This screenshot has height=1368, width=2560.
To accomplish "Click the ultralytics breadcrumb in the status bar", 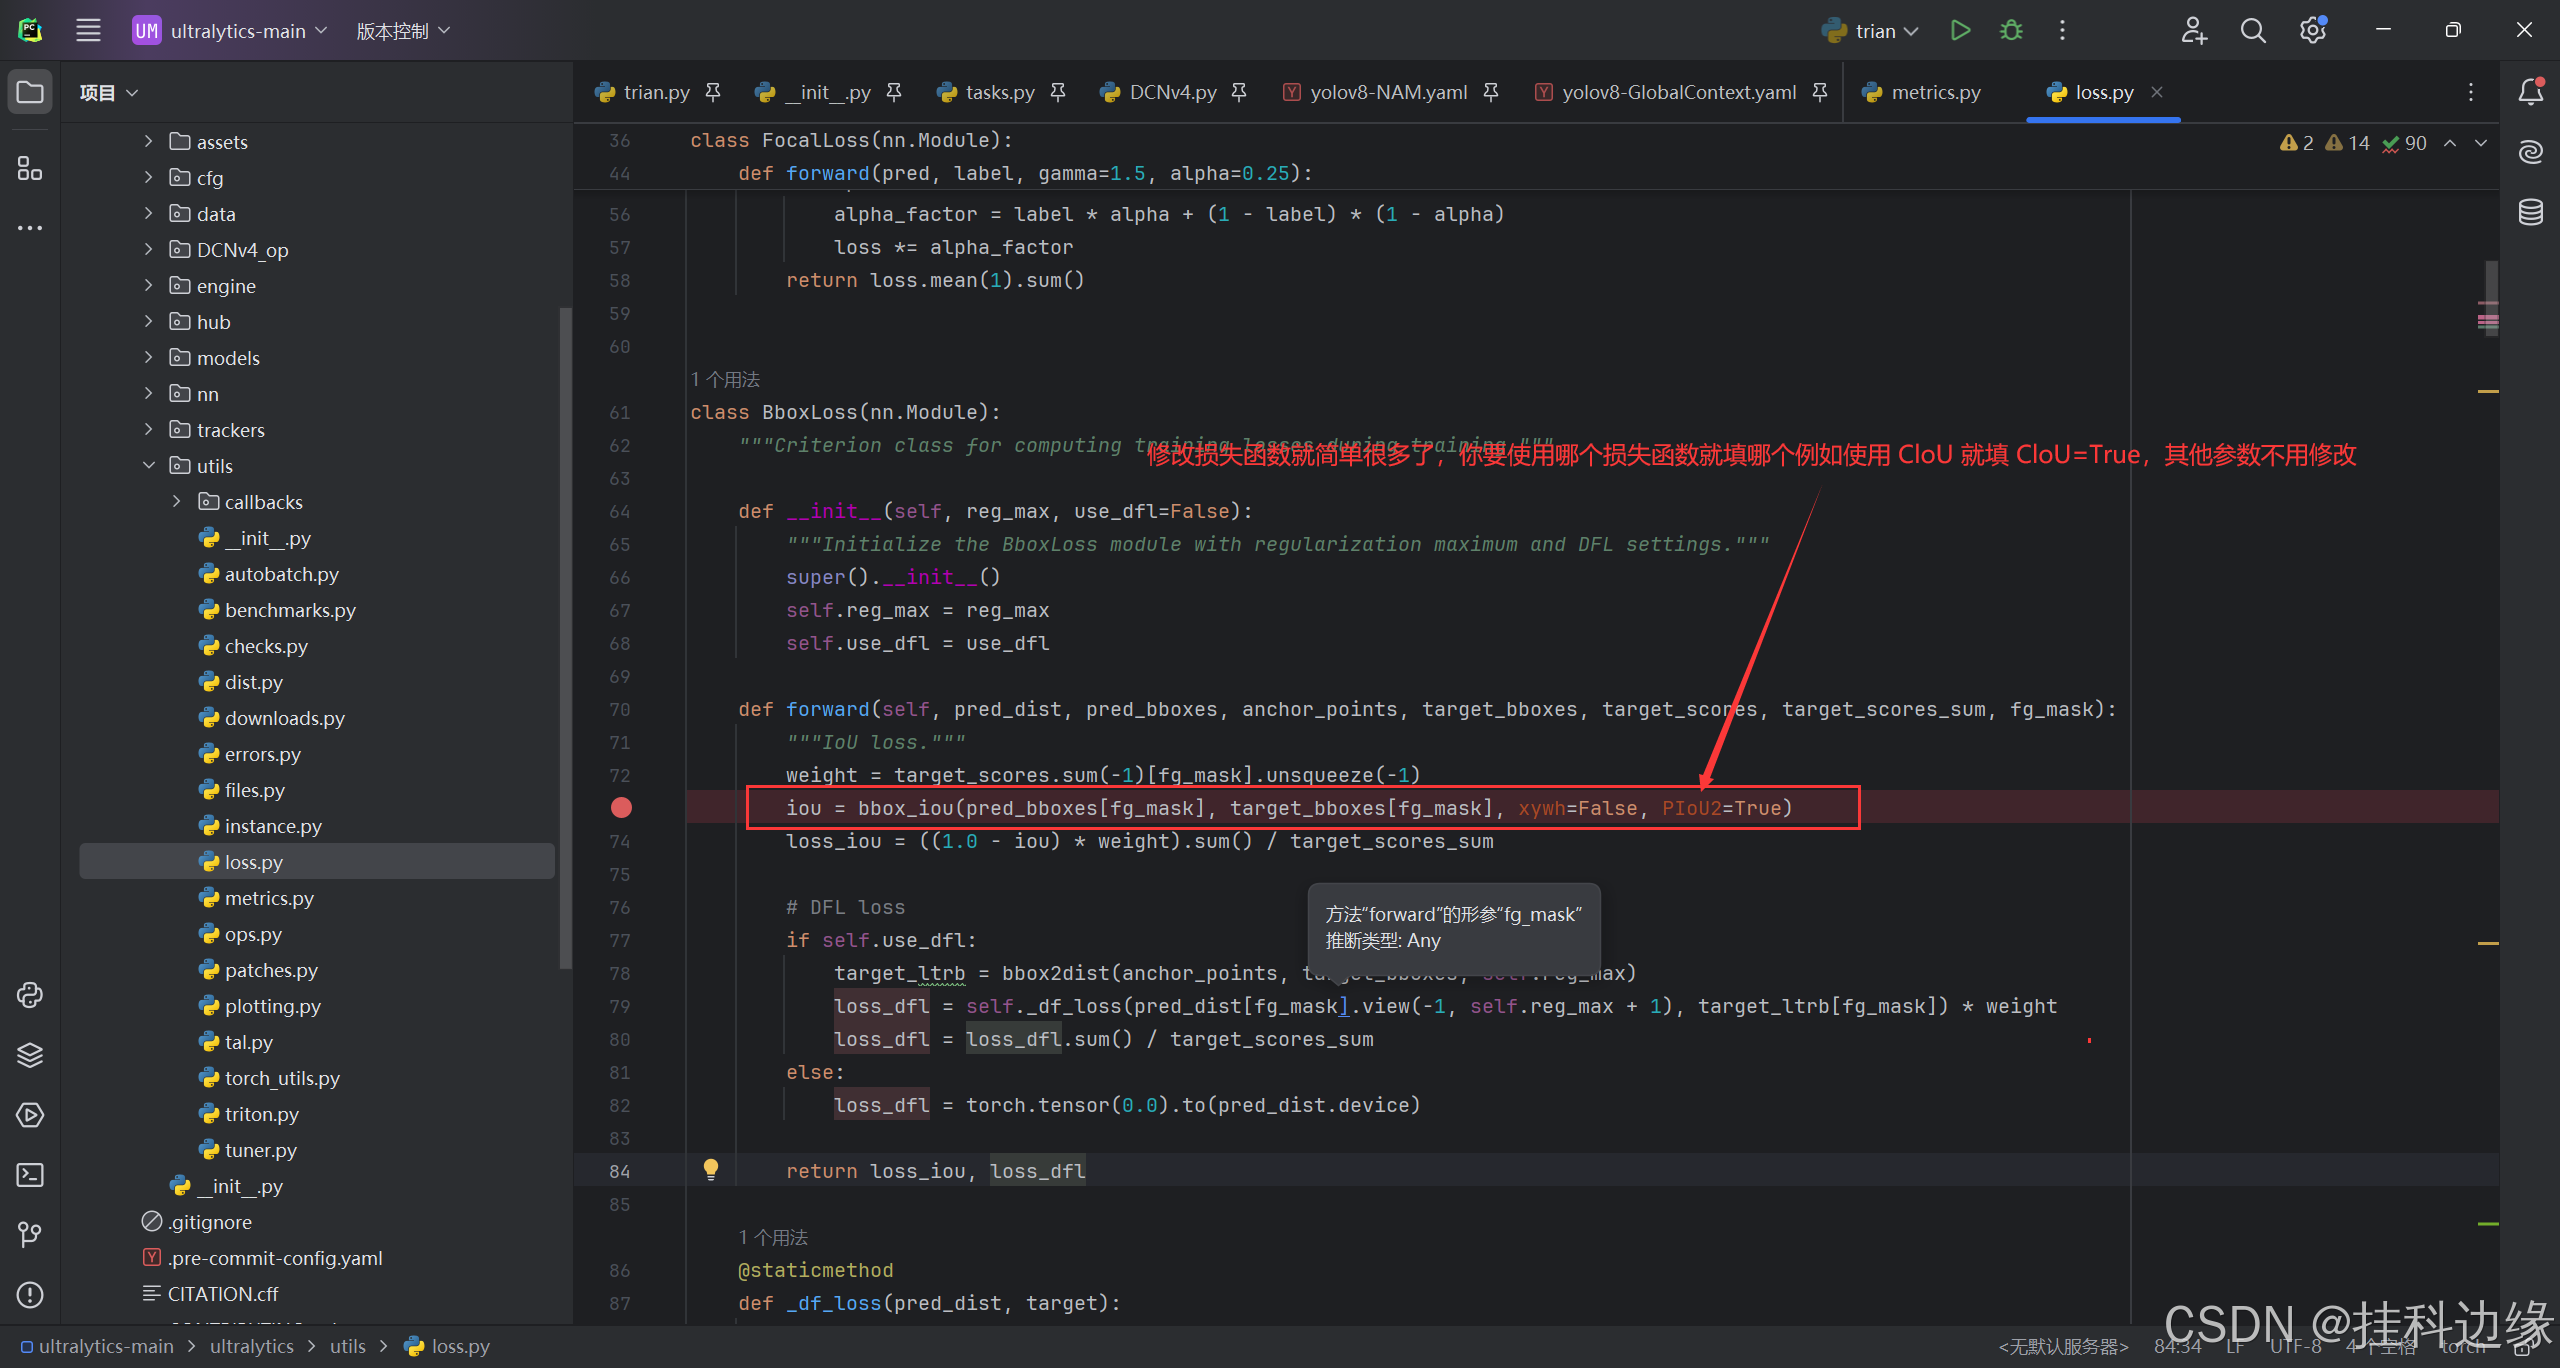I will (x=252, y=1346).
